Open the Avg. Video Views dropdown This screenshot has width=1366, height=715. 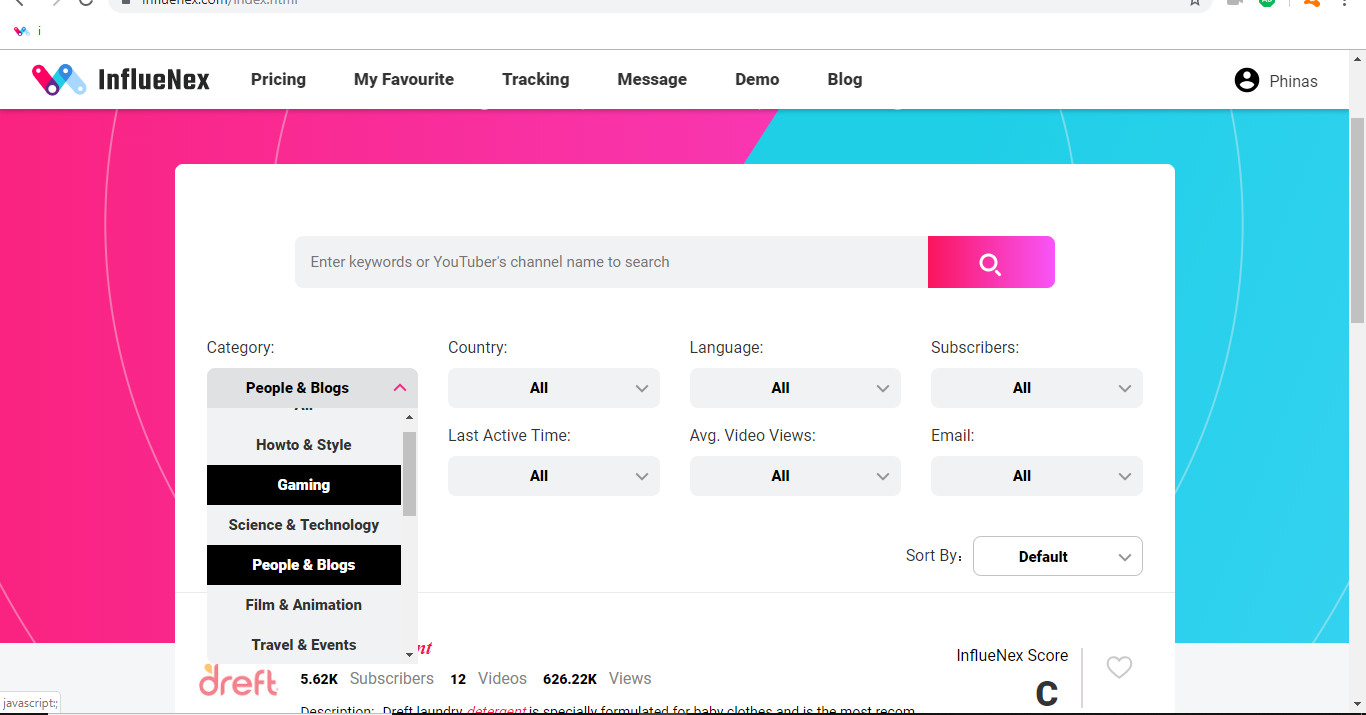click(795, 476)
